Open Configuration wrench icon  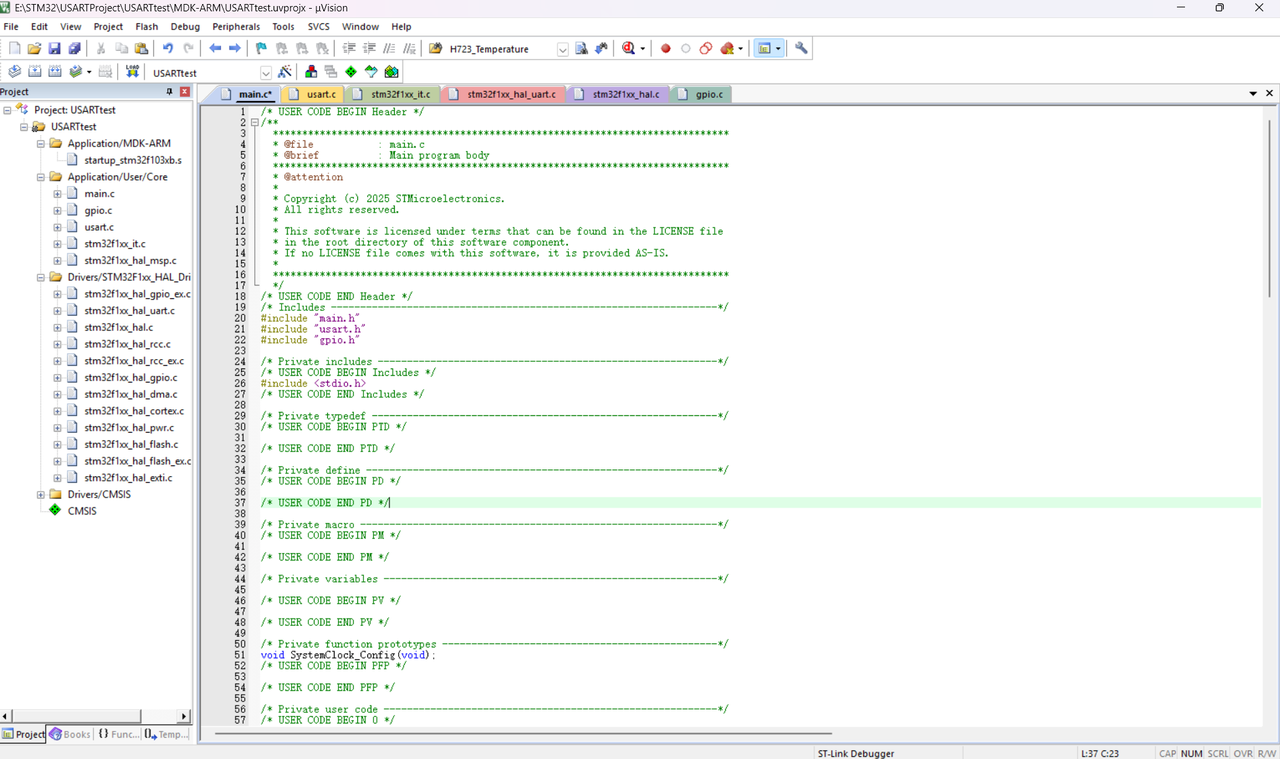(x=801, y=48)
